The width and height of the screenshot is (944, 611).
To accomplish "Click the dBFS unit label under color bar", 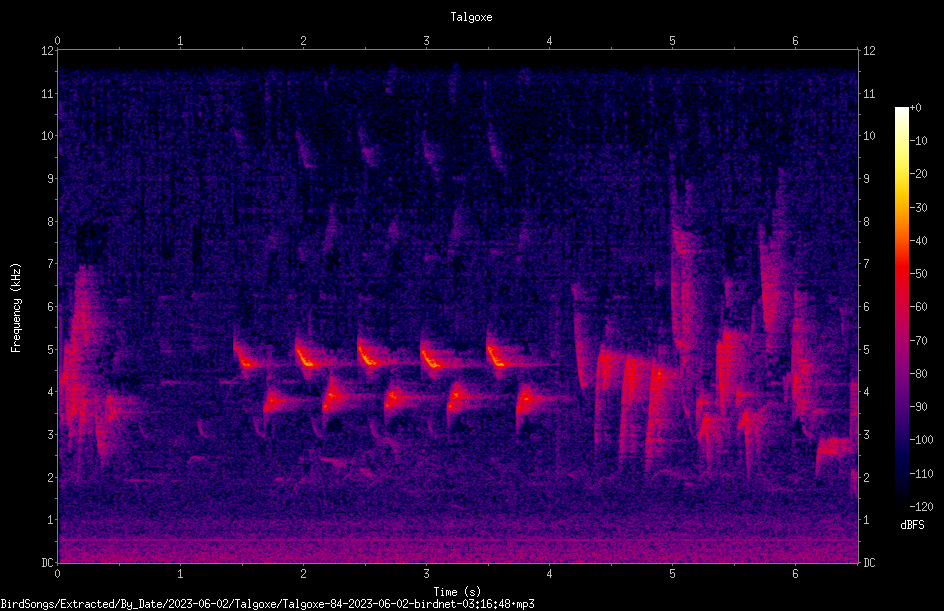I will pyautogui.click(x=912, y=525).
